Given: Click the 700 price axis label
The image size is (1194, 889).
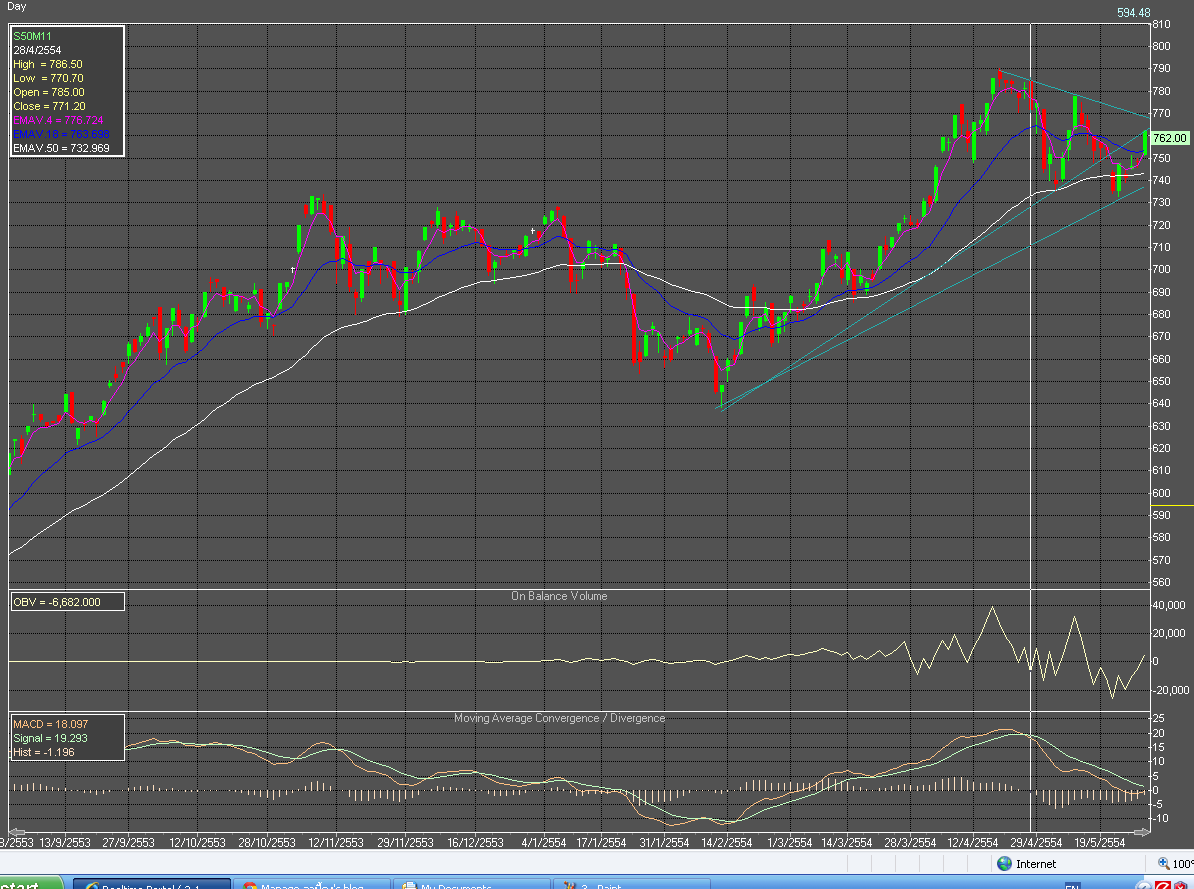Looking at the screenshot, I should coord(1161,269).
